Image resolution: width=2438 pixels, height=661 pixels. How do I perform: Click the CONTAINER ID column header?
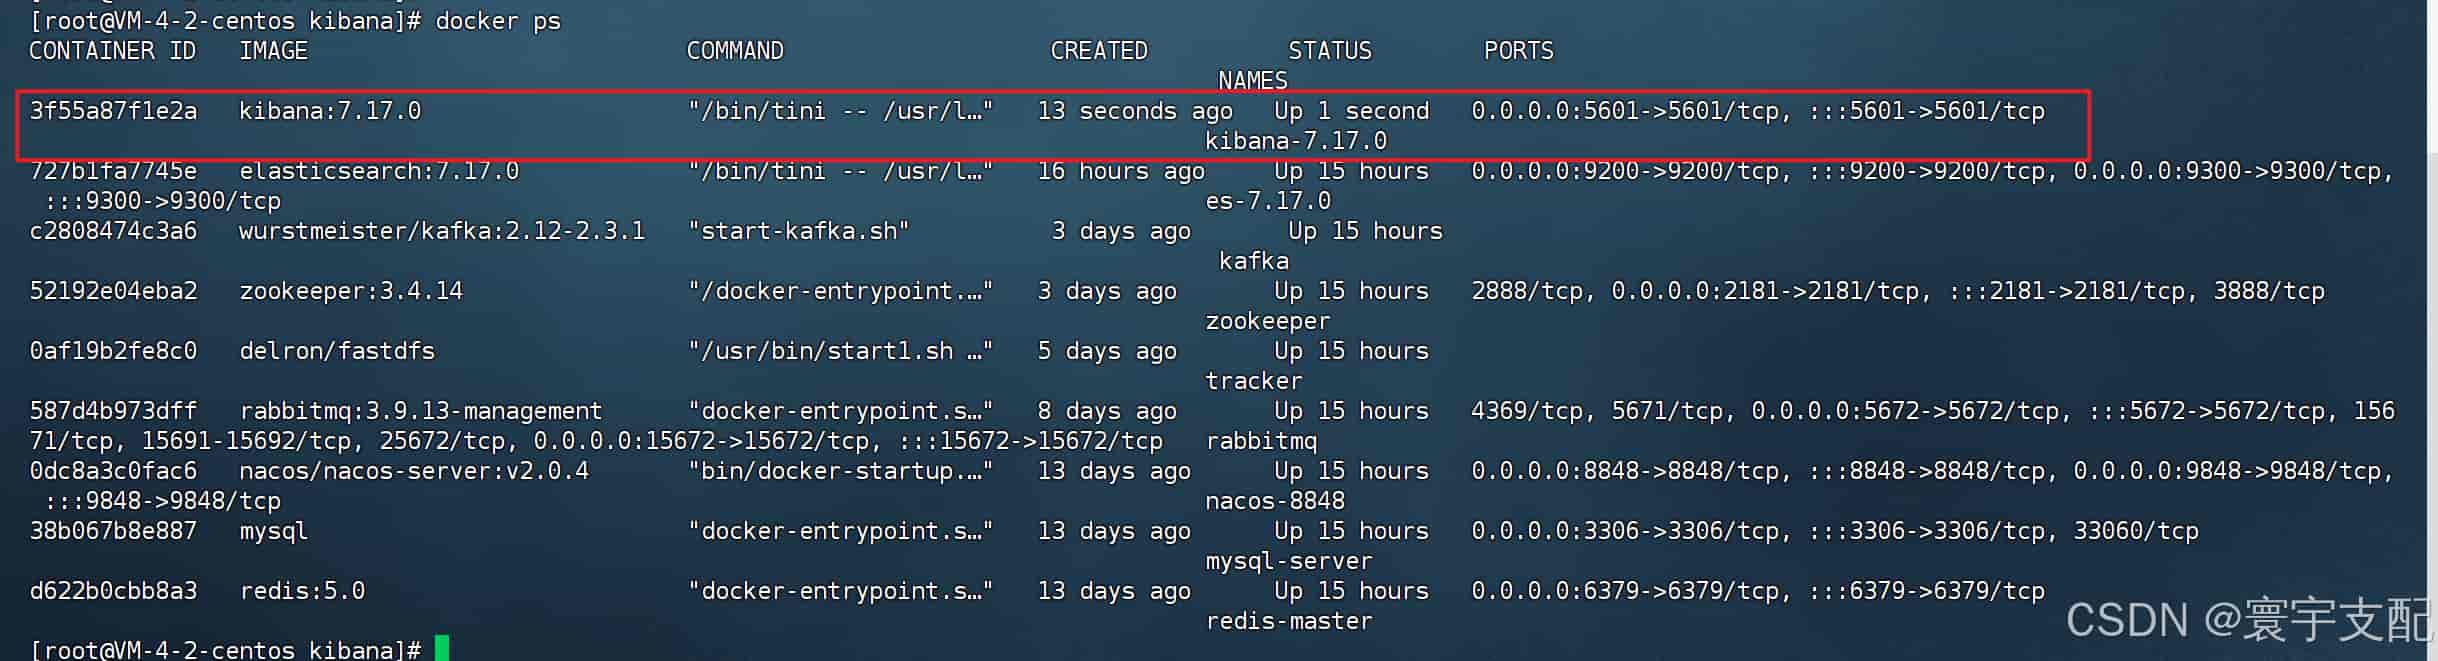113,51
